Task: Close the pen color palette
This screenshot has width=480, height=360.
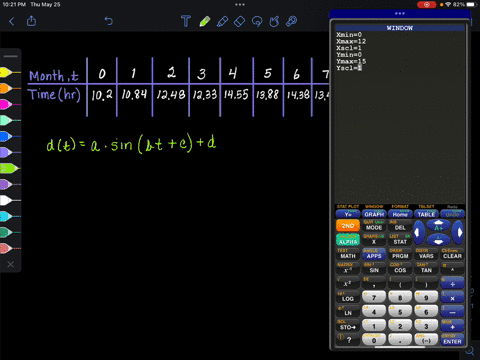Action: [11, 264]
